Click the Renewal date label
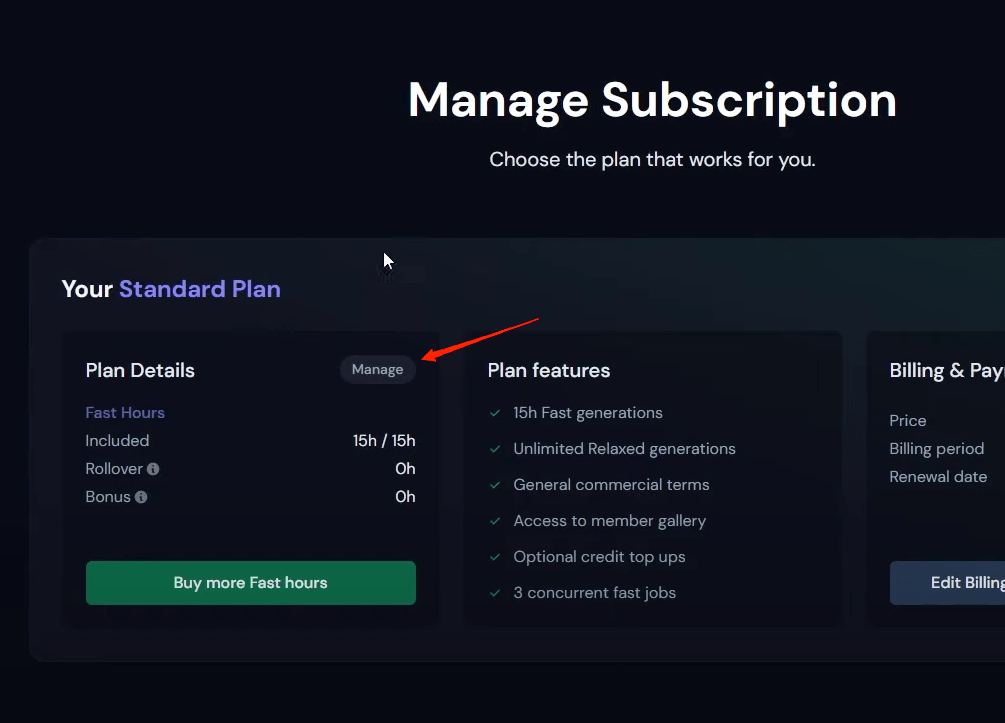 pyautogui.click(x=938, y=477)
